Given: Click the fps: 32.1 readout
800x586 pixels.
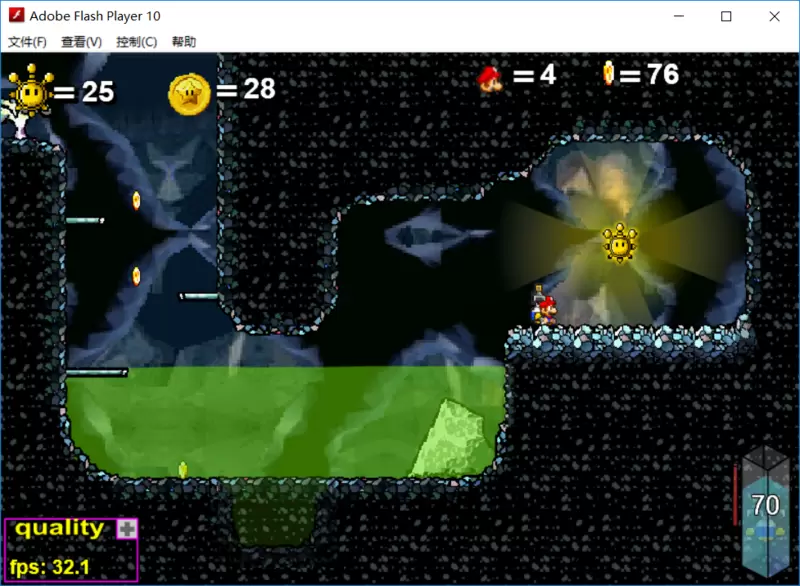Looking at the screenshot, I should pos(50,567).
